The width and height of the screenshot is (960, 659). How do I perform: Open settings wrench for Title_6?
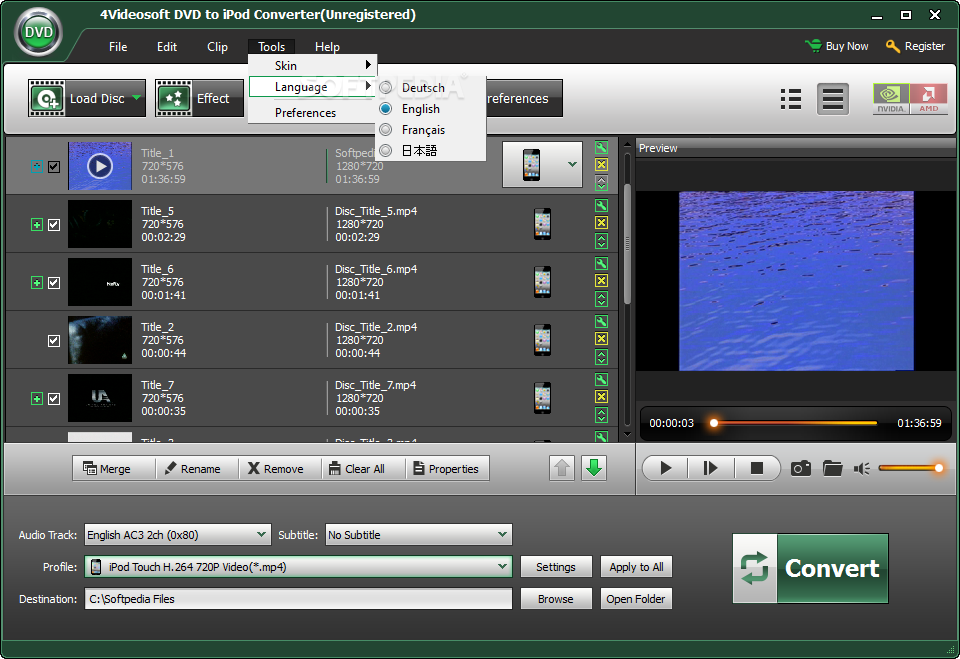pos(601,263)
